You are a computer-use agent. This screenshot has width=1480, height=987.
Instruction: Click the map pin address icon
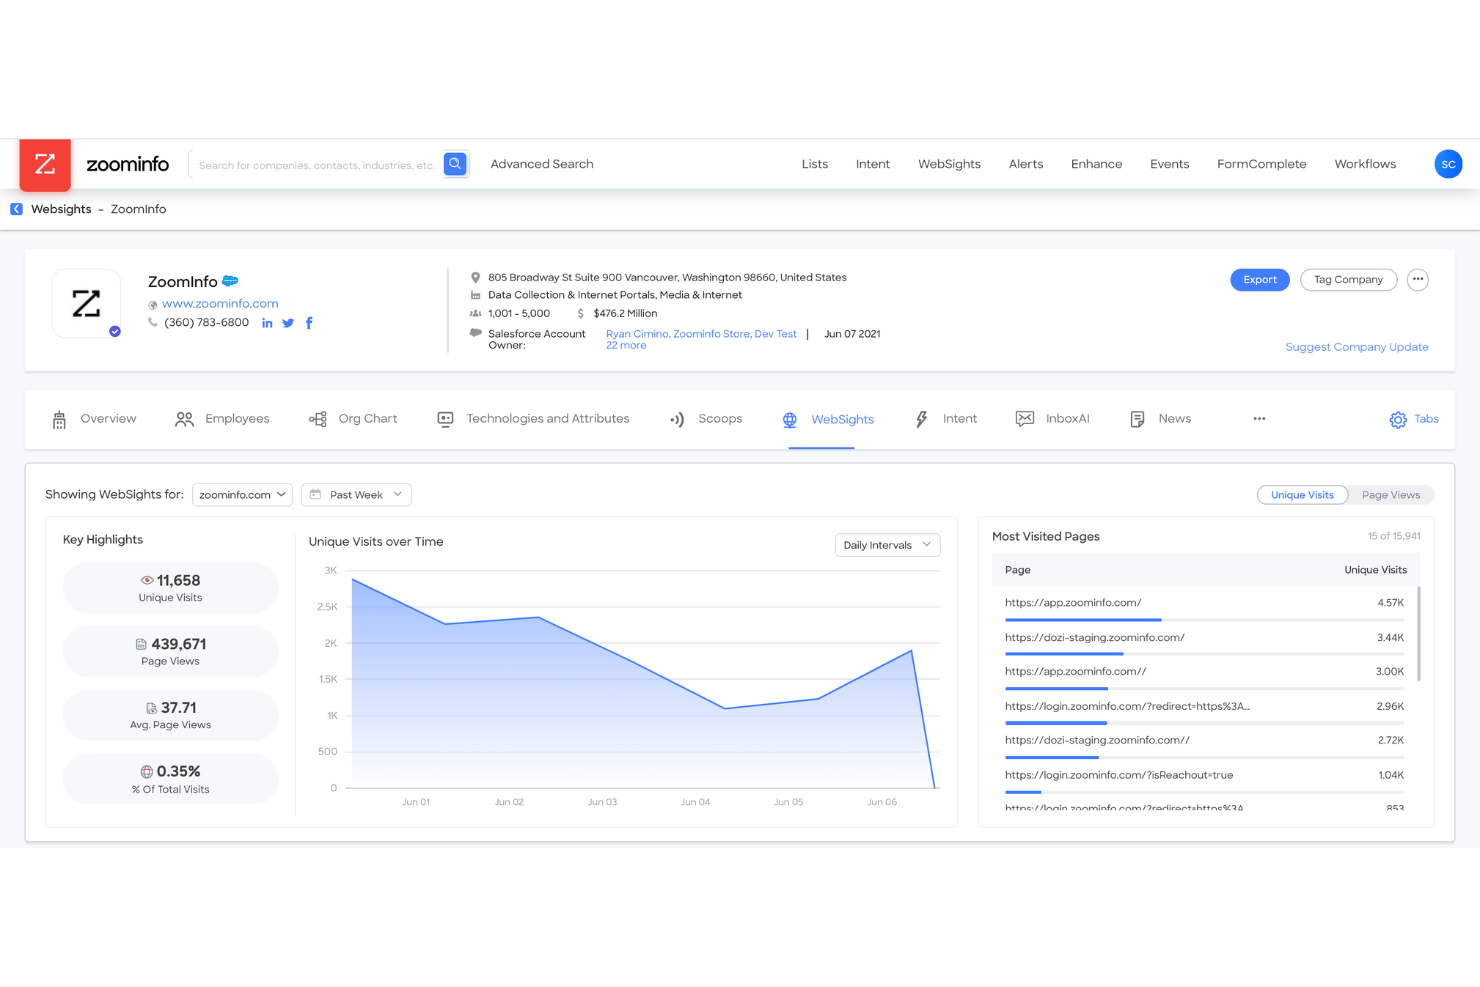click(476, 277)
